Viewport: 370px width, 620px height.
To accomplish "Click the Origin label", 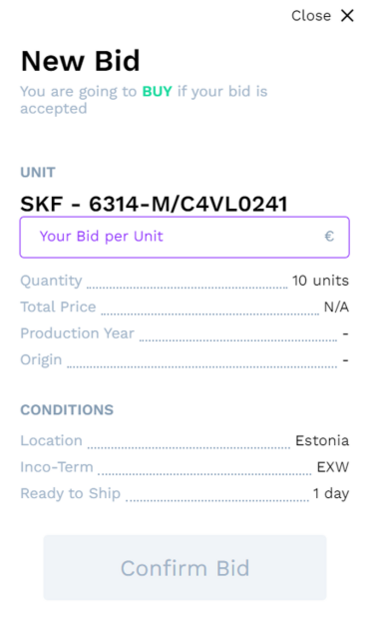I will coord(41,360).
